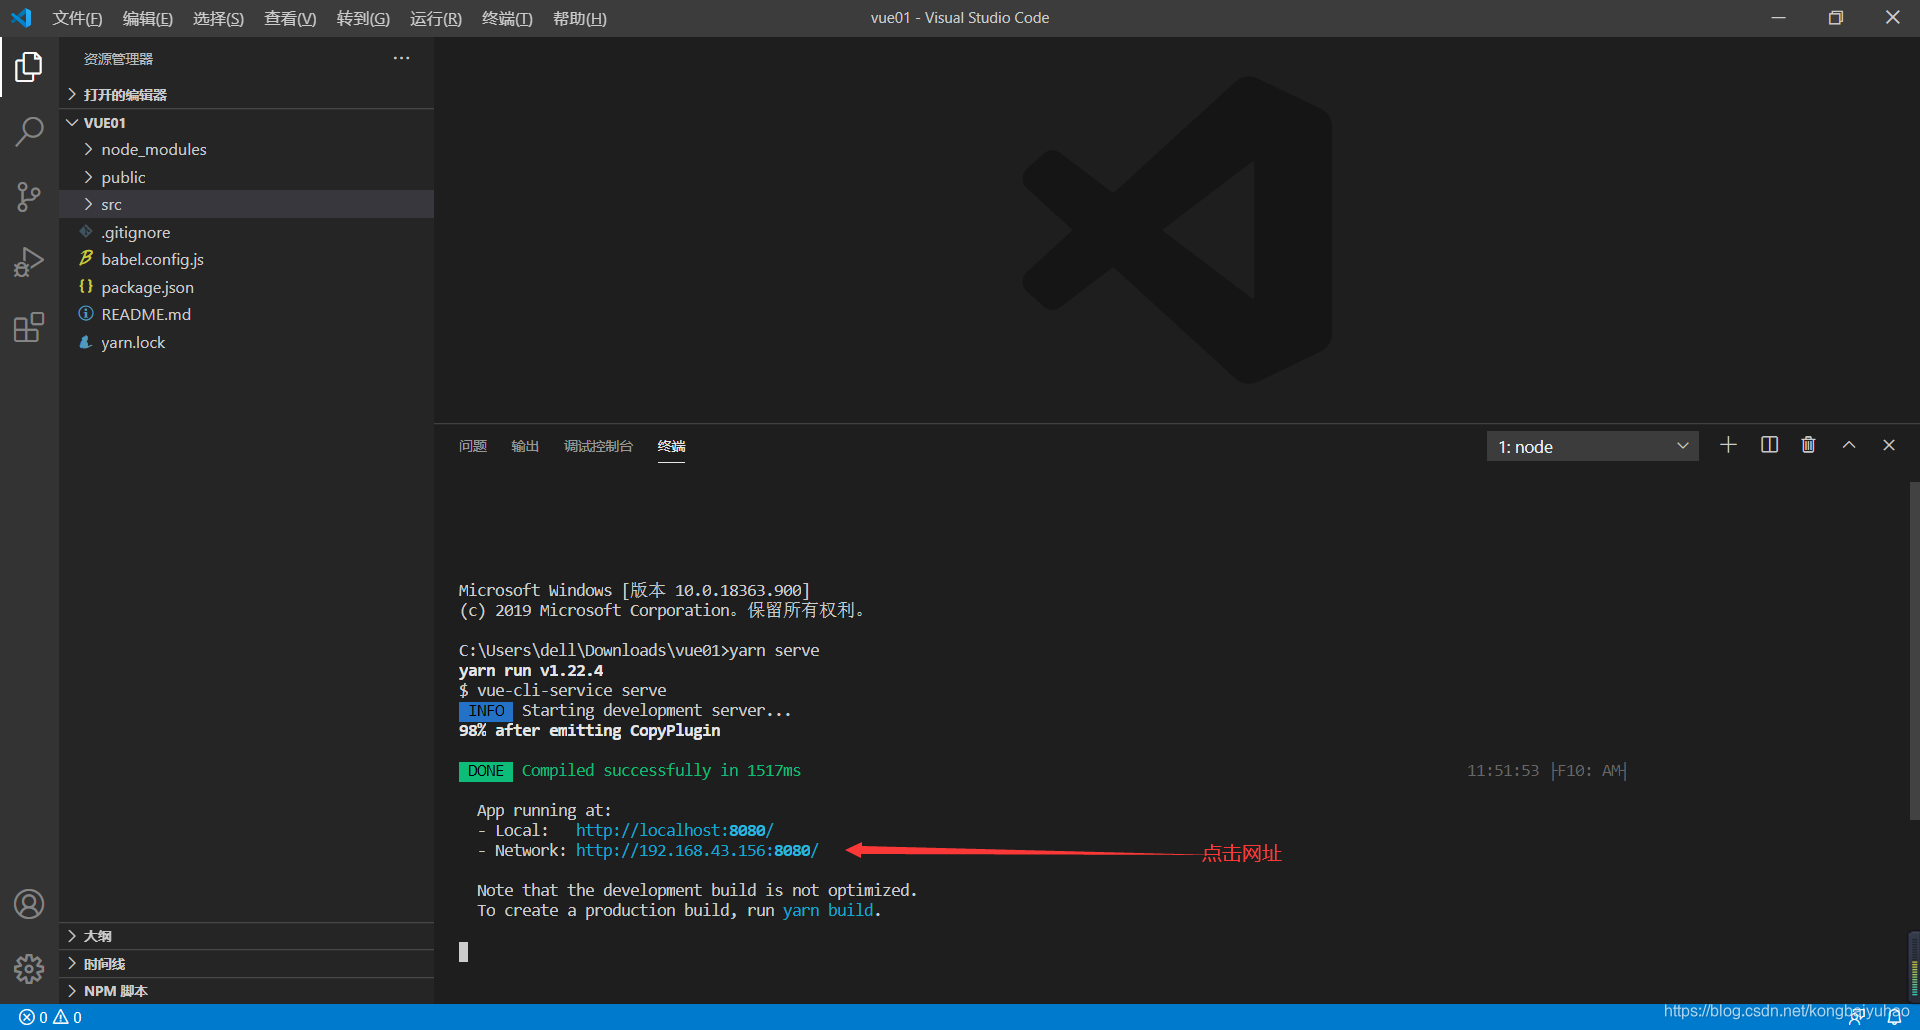Open the 编辑(E) menu
Screen dimensions: 1920x1030
148,18
